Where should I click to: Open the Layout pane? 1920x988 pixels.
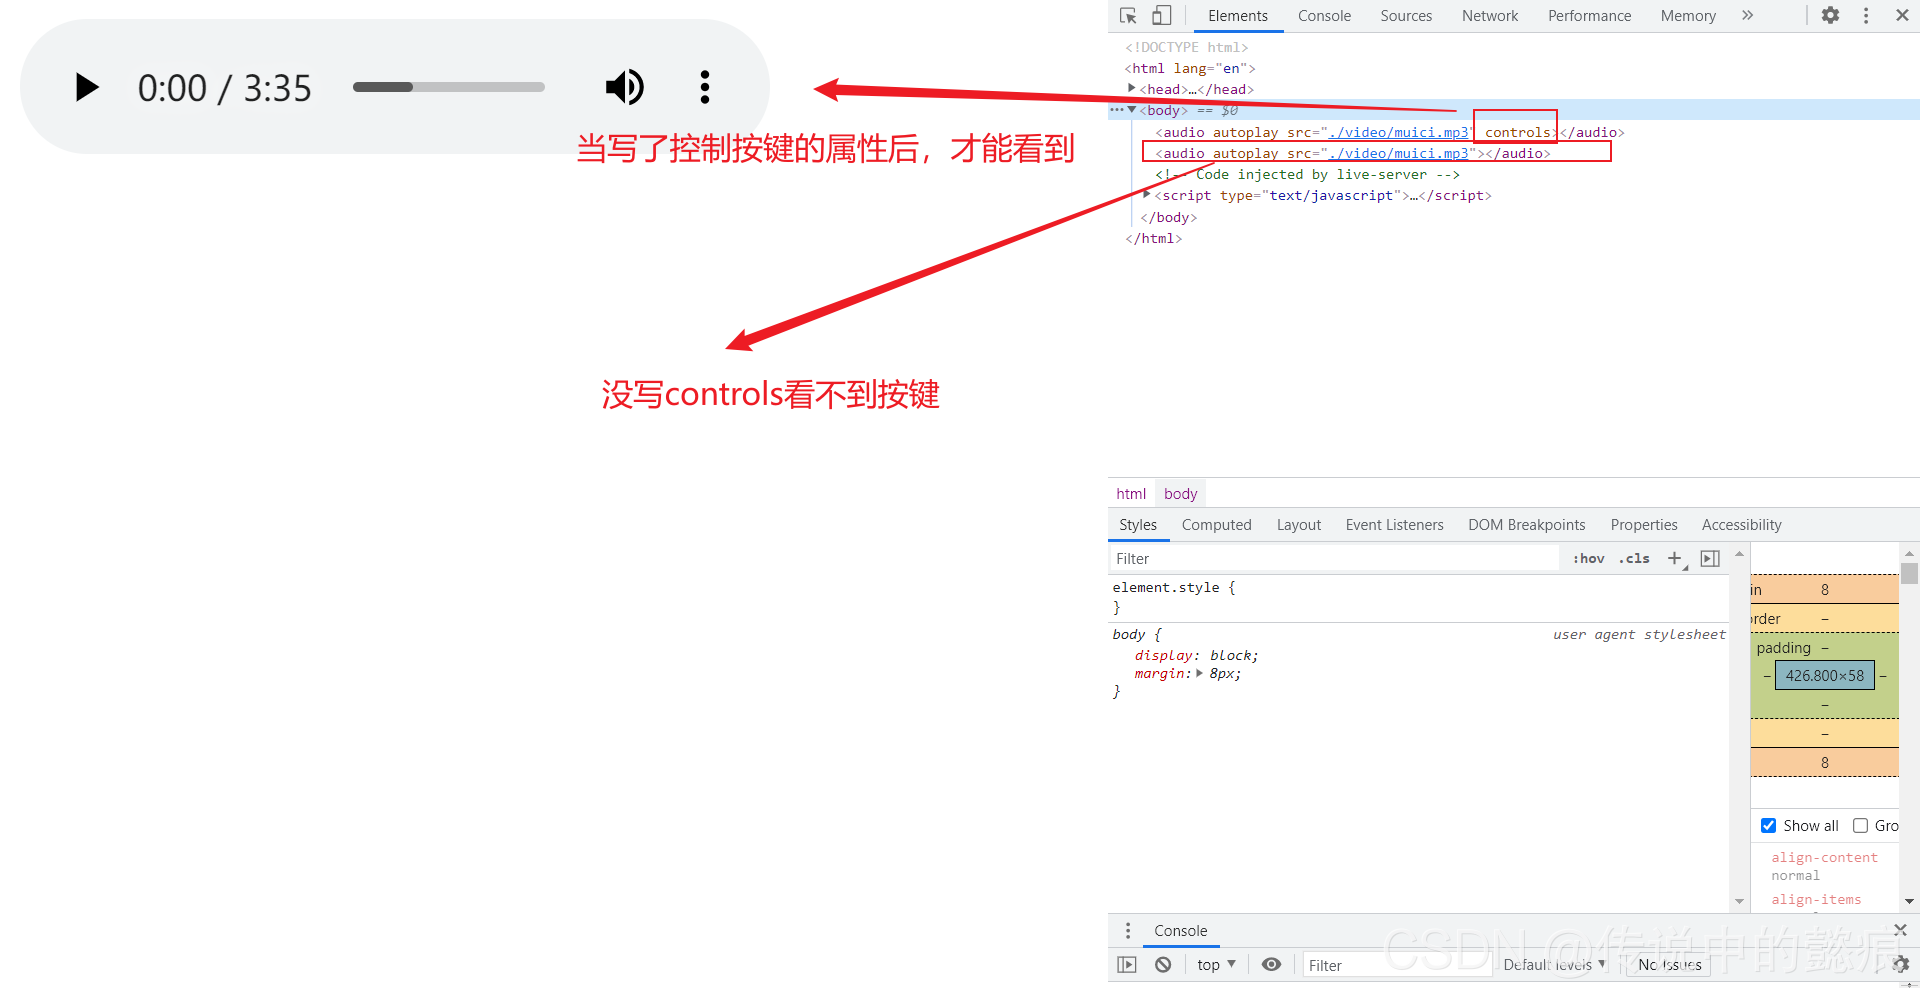point(1298,525)
